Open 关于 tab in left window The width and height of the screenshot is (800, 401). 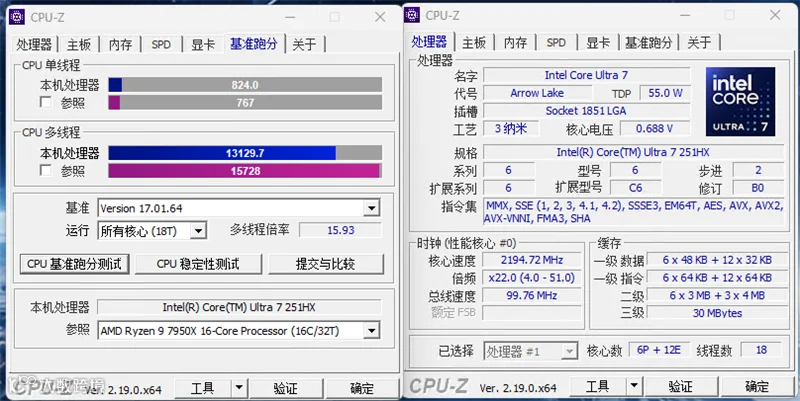point(304,44)
